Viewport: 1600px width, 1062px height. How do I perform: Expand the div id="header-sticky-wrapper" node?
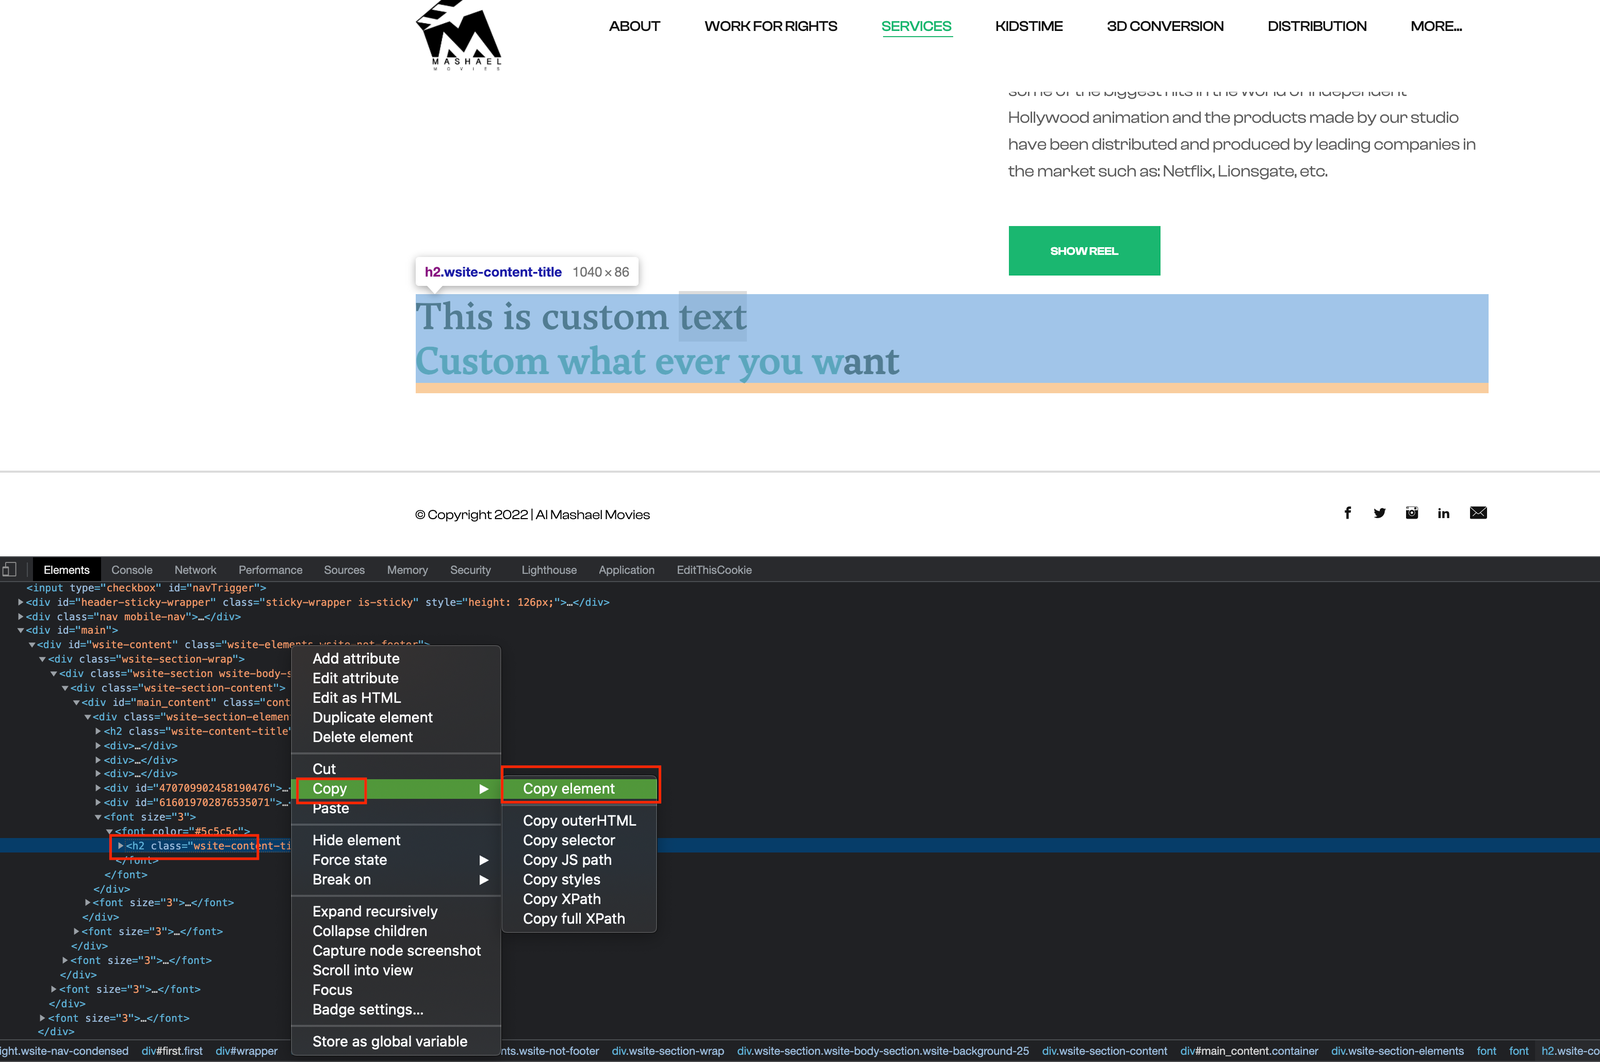click(20, 602)
